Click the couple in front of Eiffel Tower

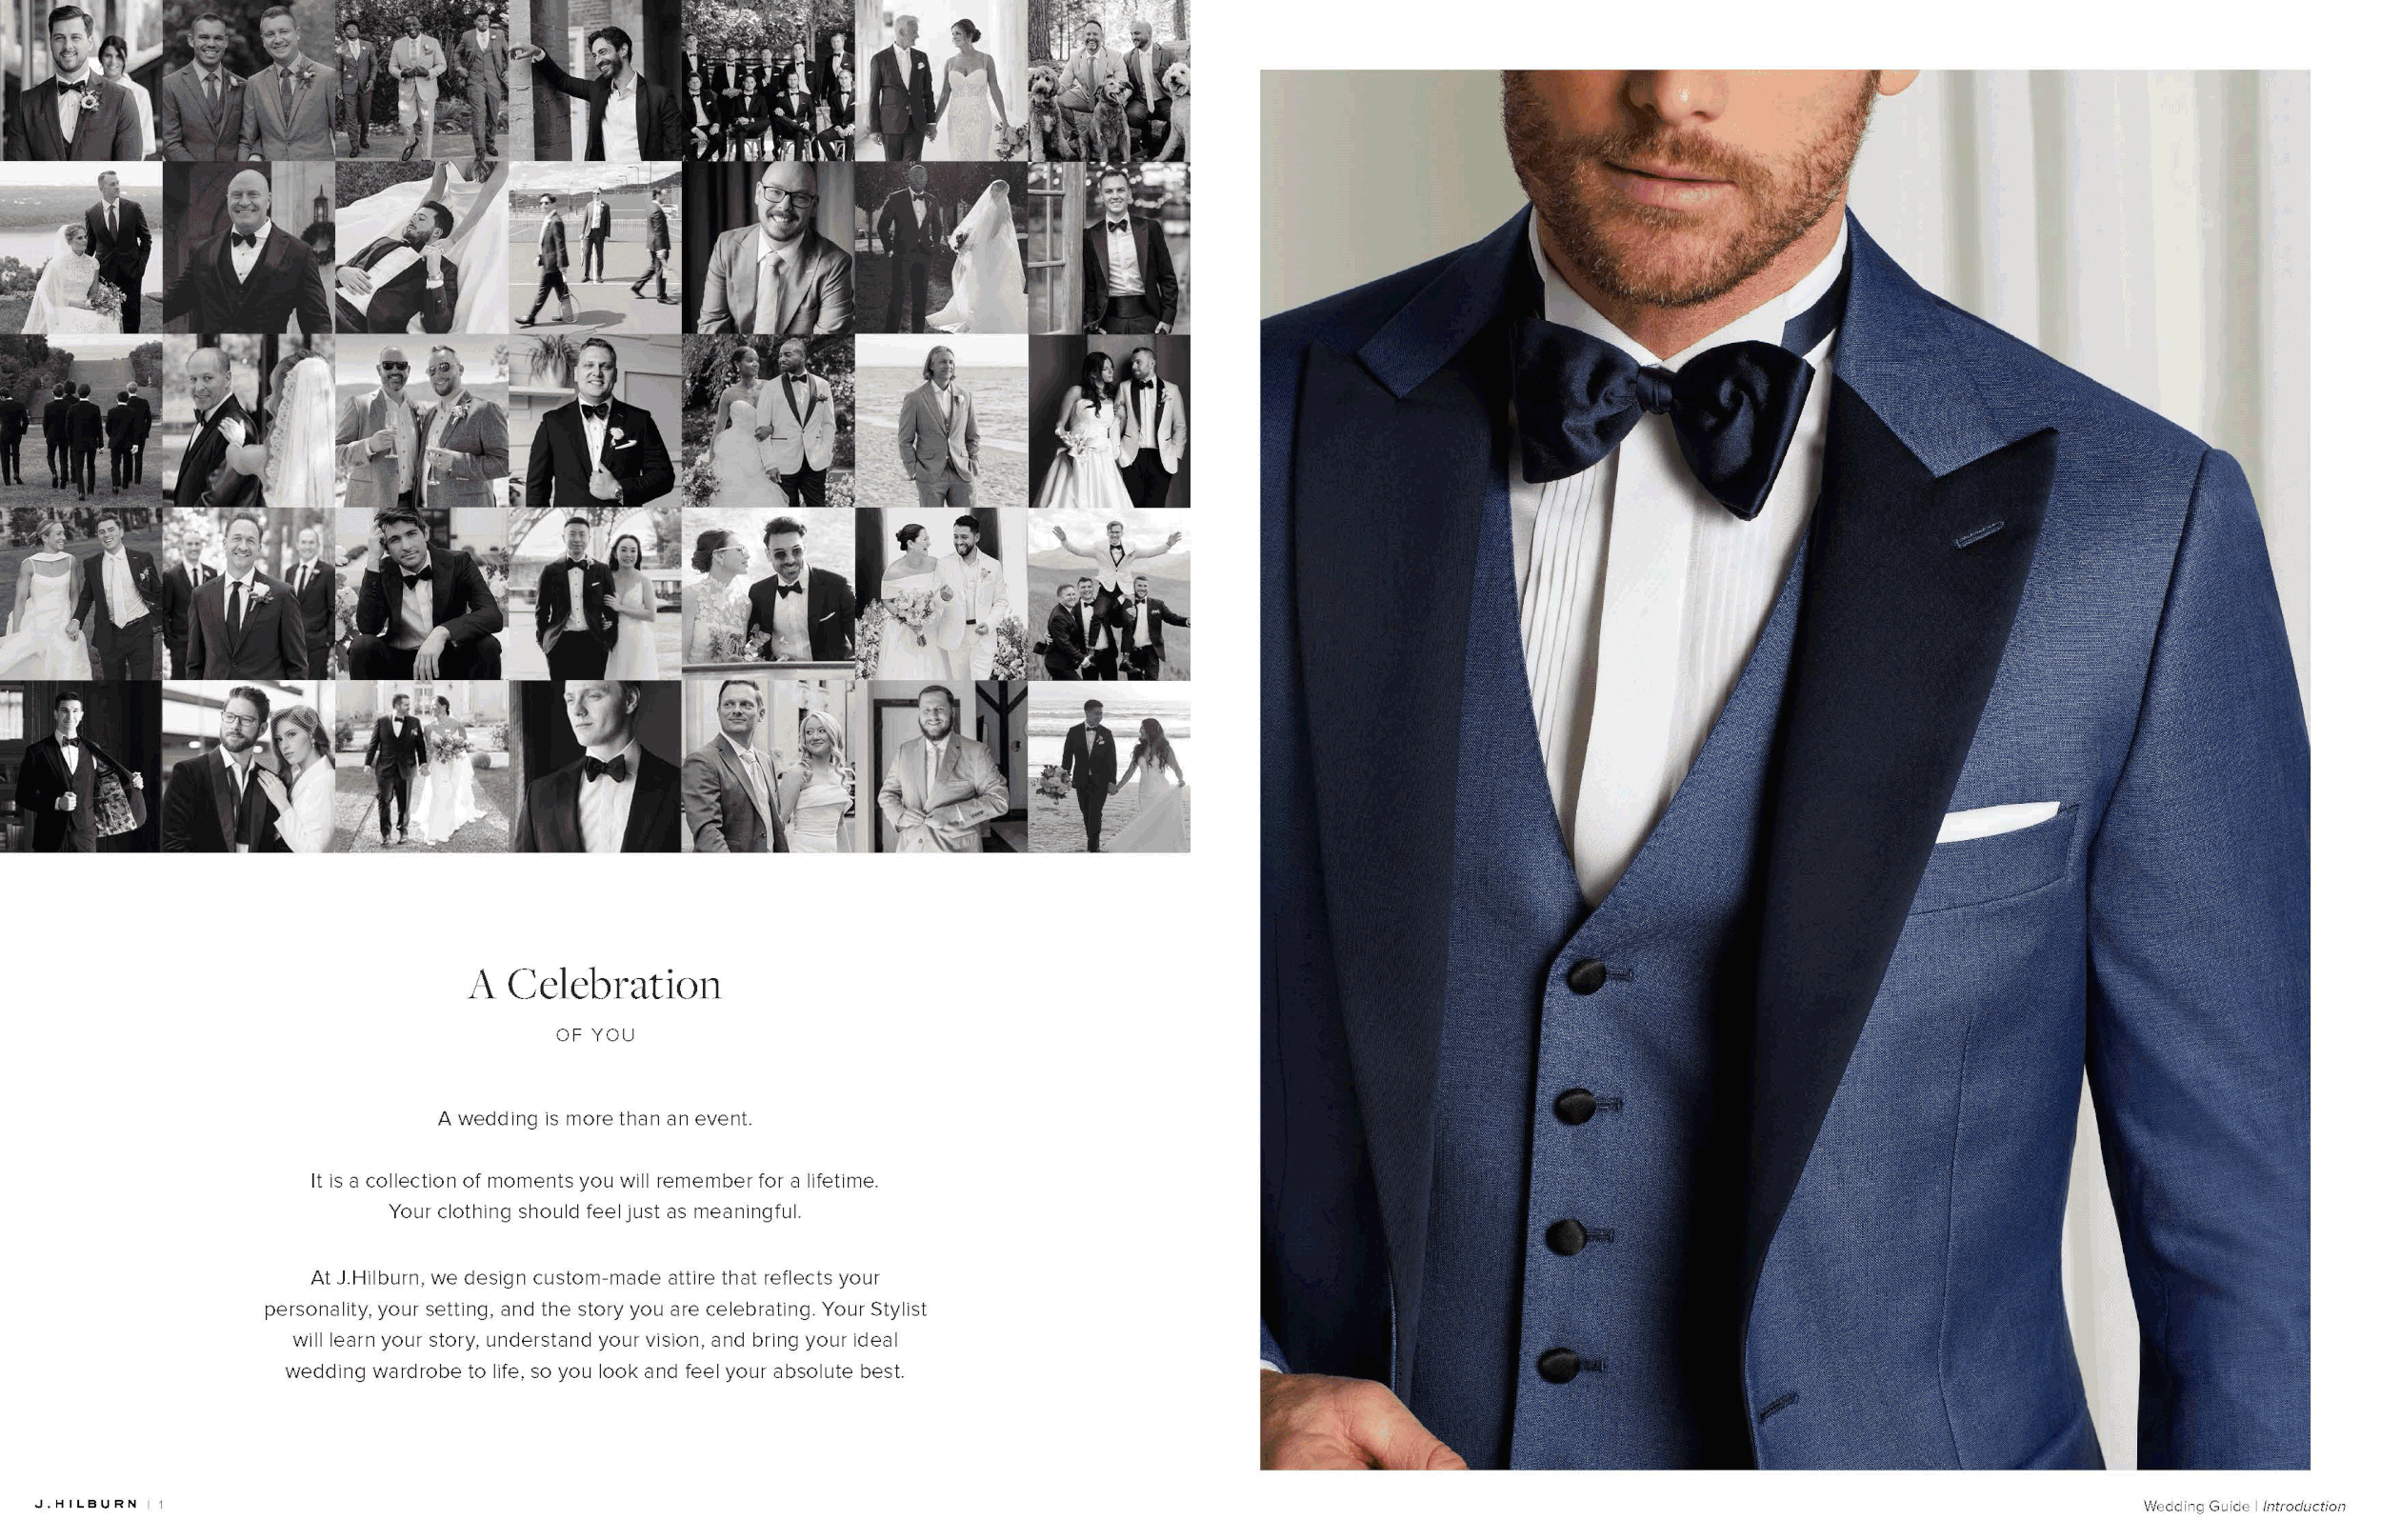pyautogui.click(x=594, y=594)
